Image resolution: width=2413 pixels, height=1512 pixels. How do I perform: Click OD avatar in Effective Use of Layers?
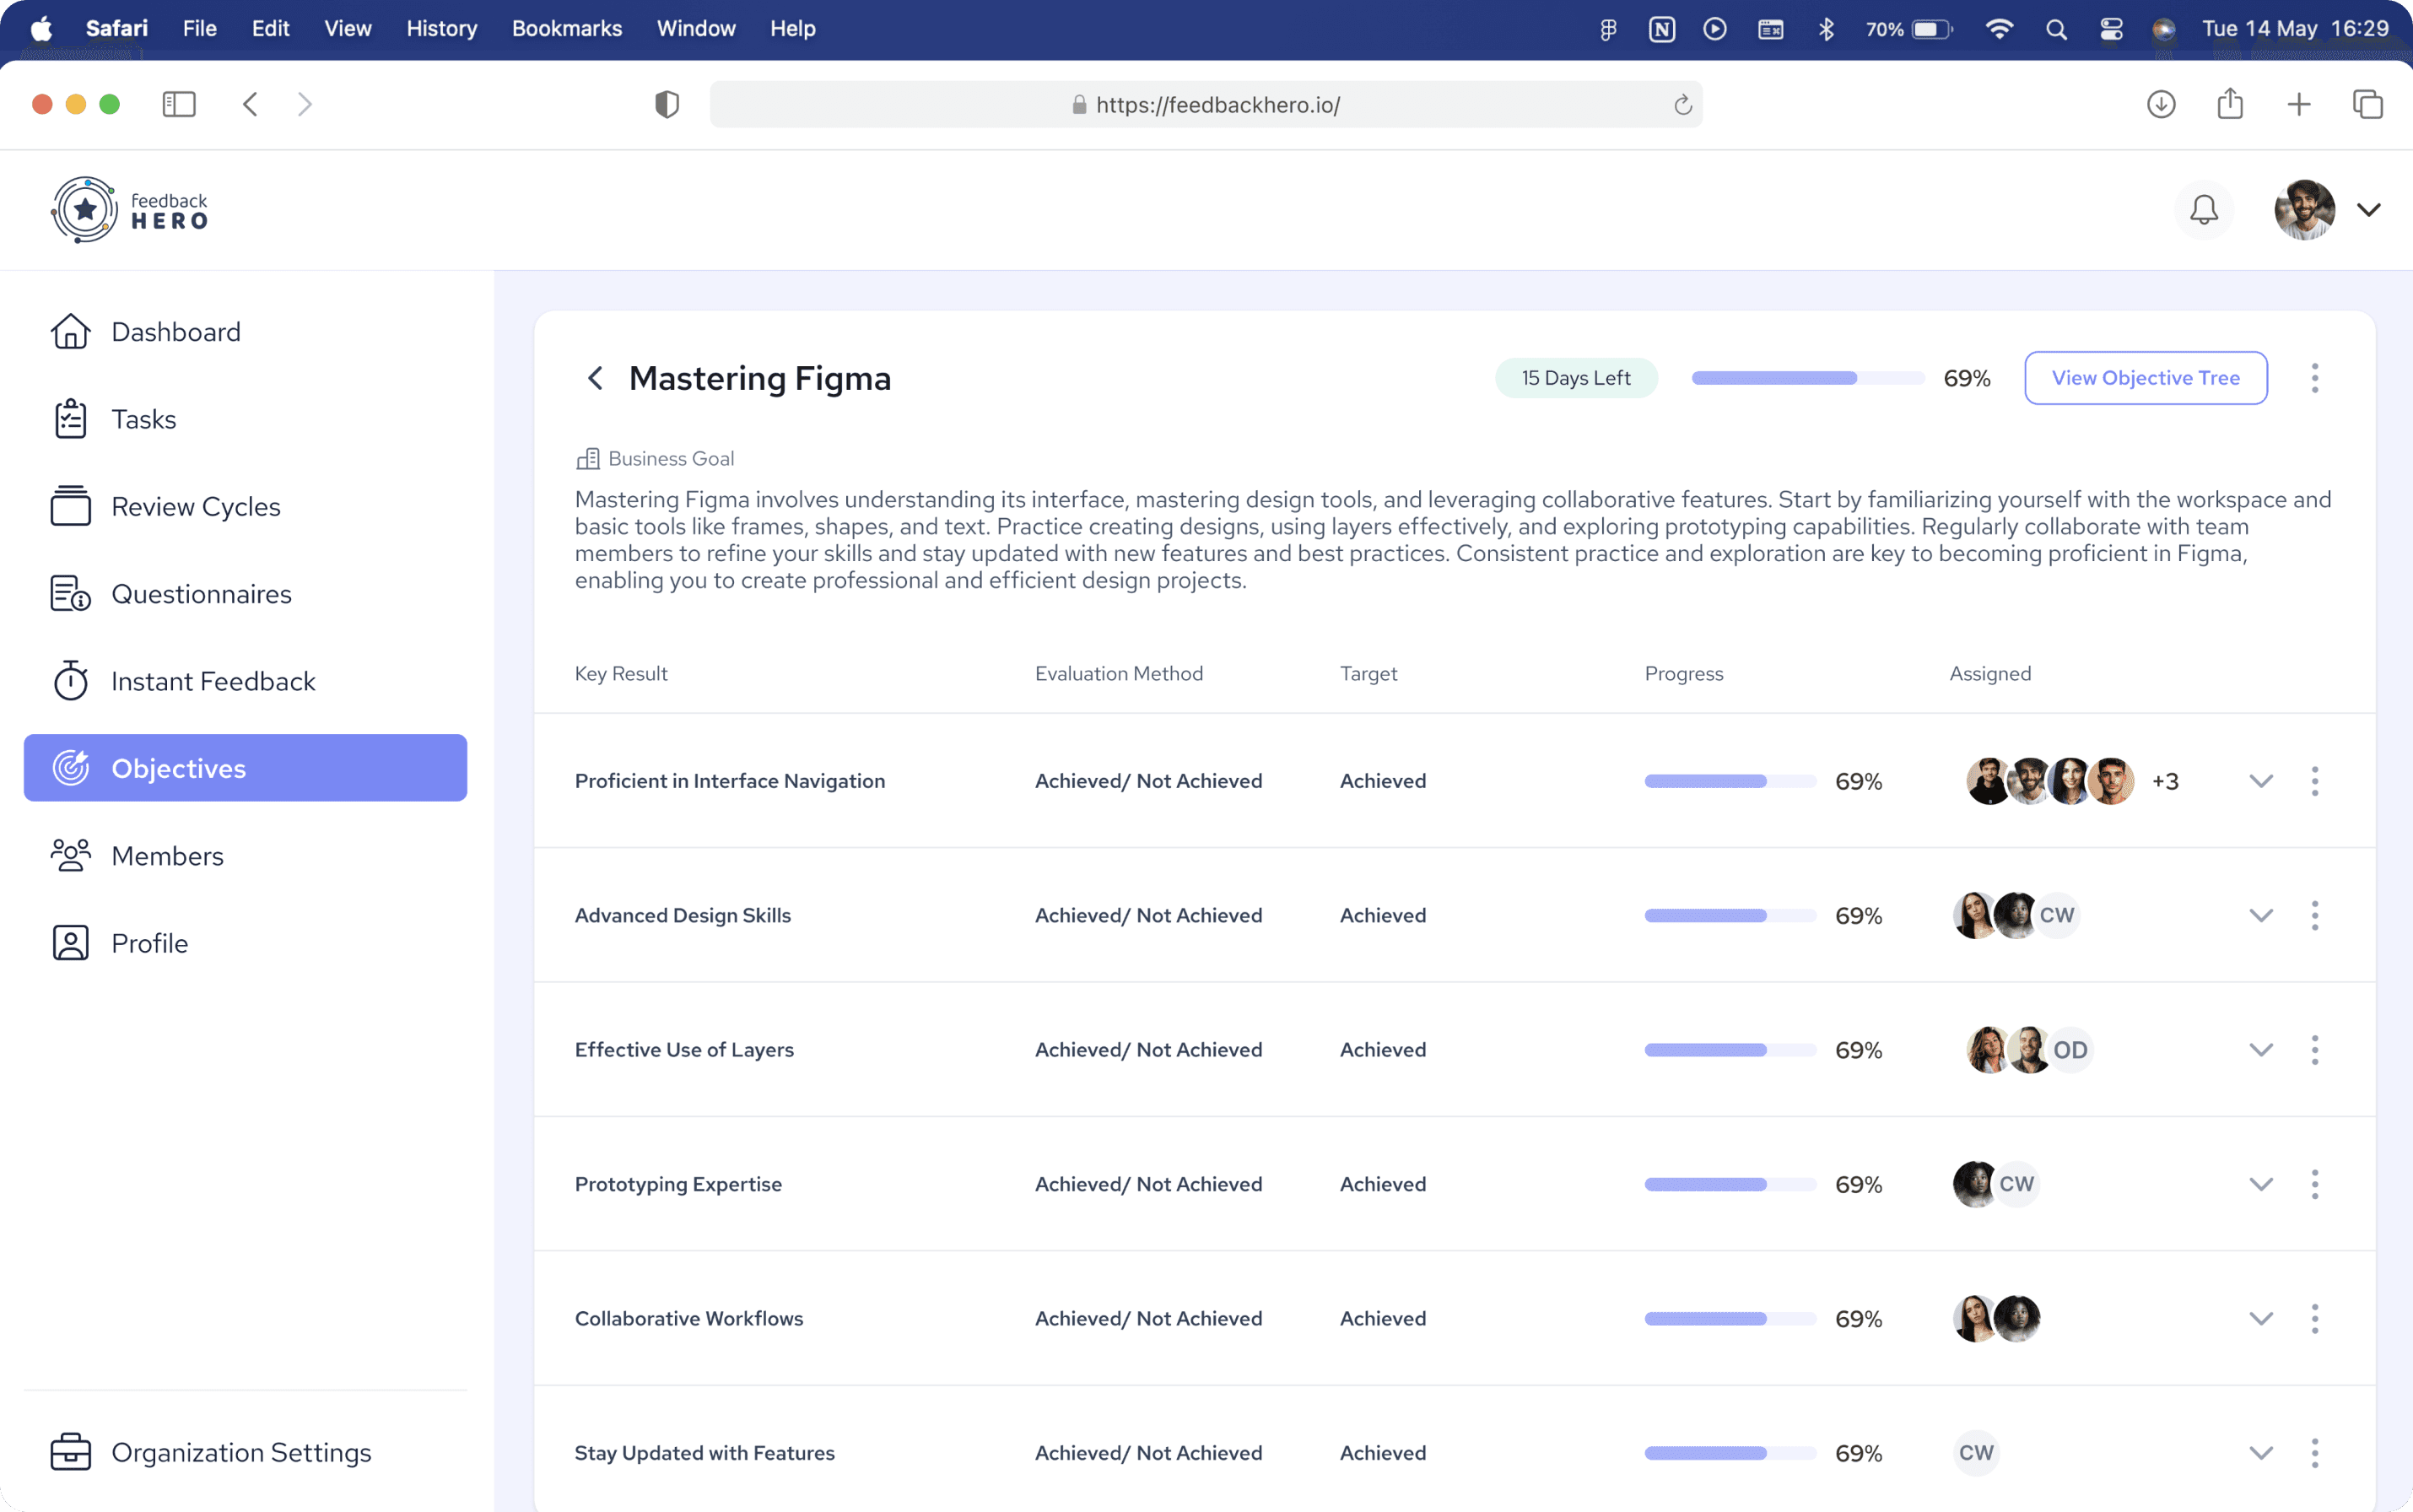point(2070,1050)
